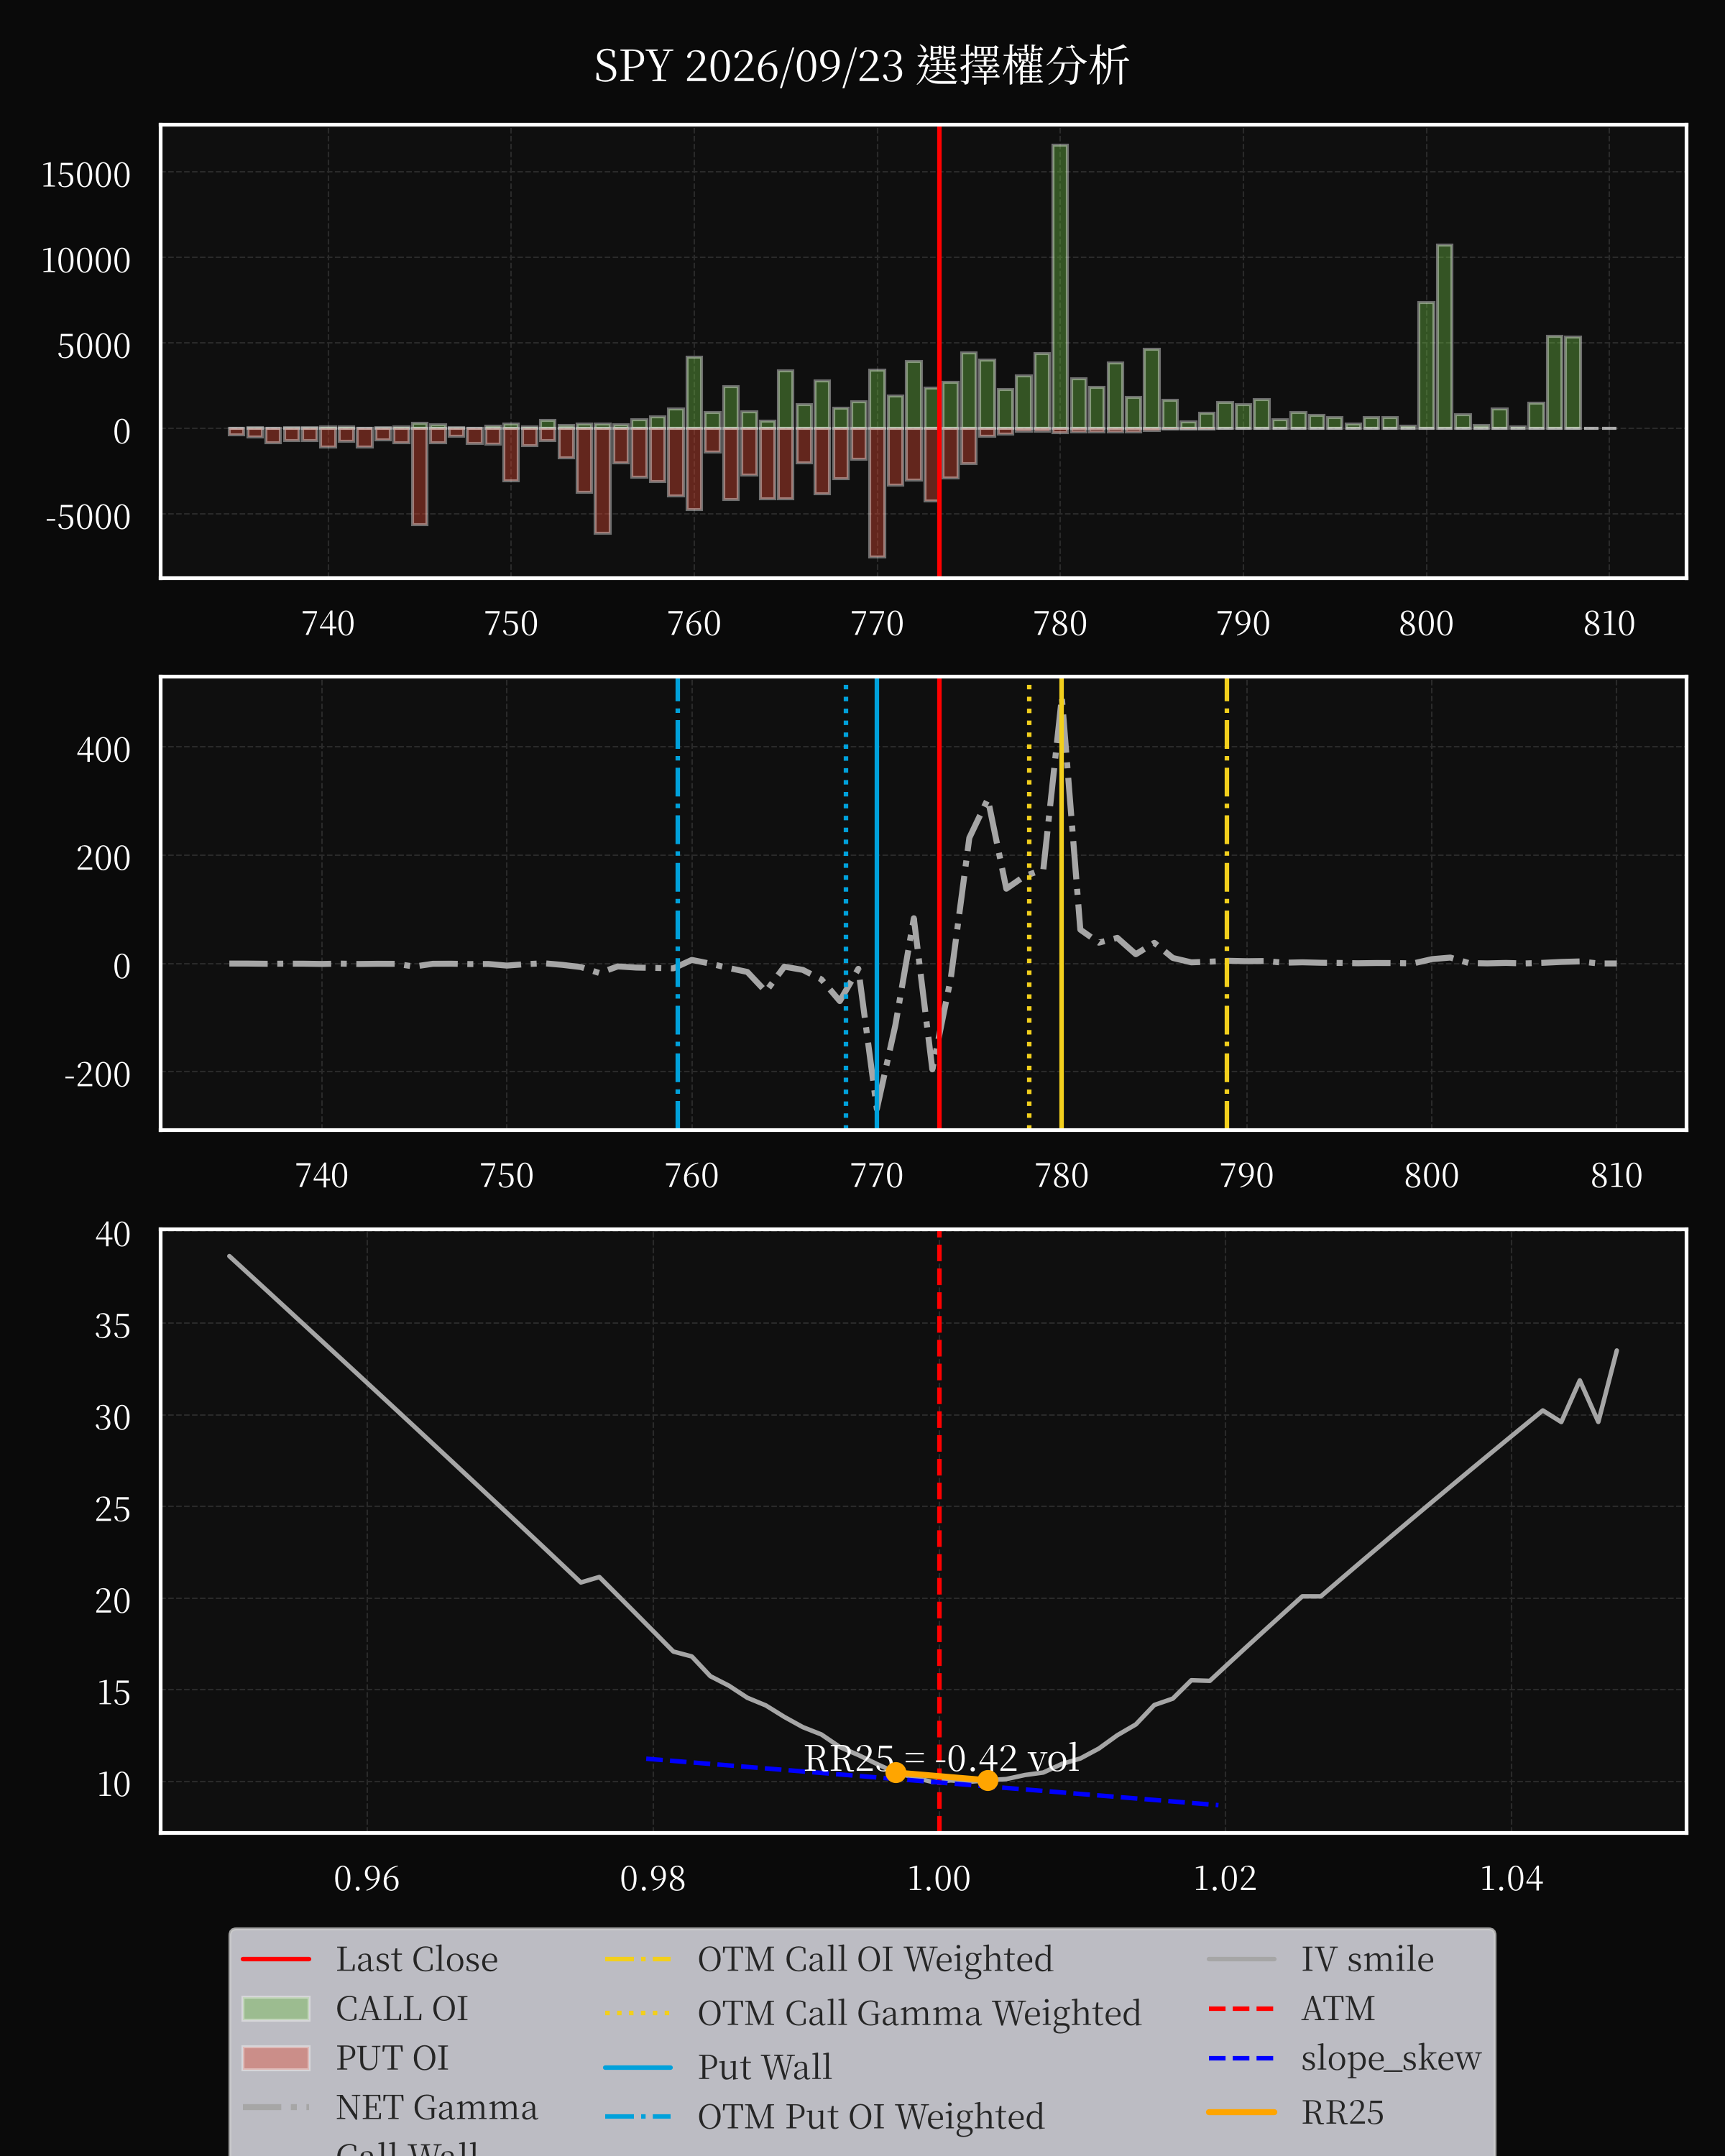Click the 0.96 x-axis label in IV chart
Viewport: 1725px width, 2156px height.
pyautogui.click(x=367, y=1878)
